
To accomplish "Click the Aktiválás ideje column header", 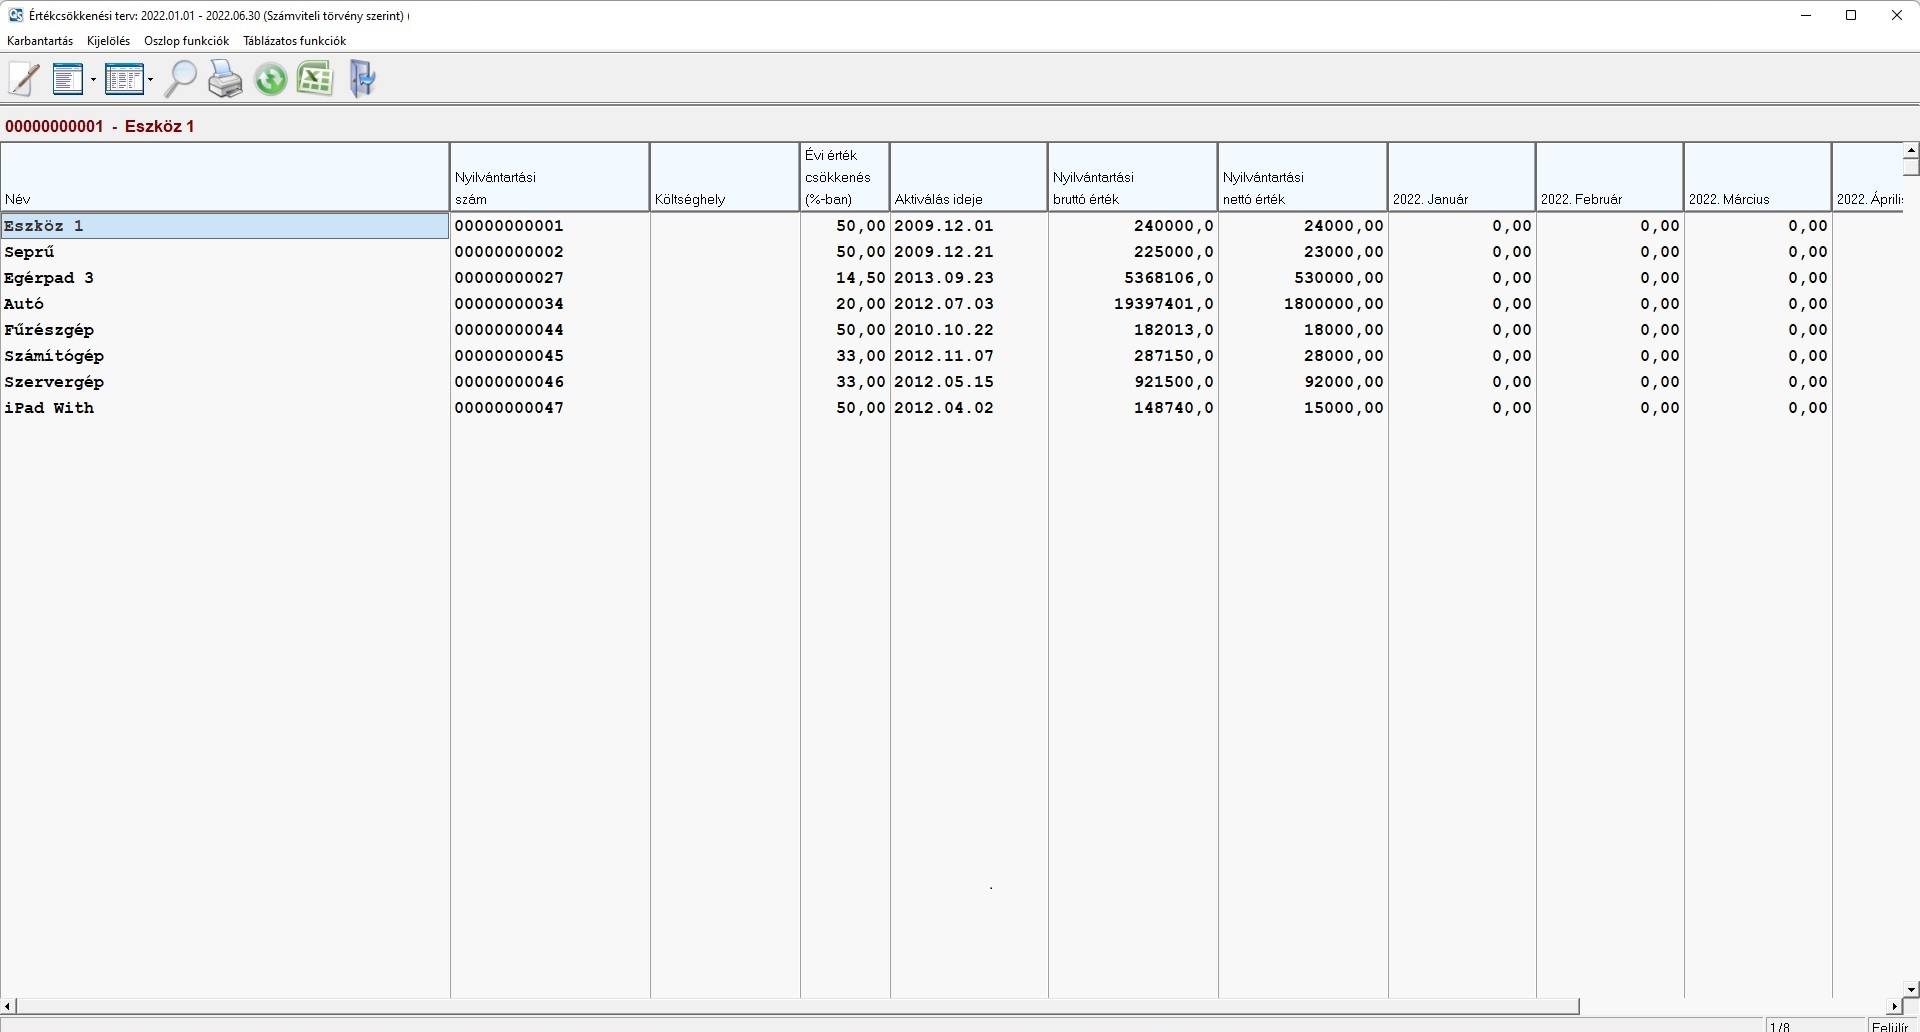I will point(968,177).
